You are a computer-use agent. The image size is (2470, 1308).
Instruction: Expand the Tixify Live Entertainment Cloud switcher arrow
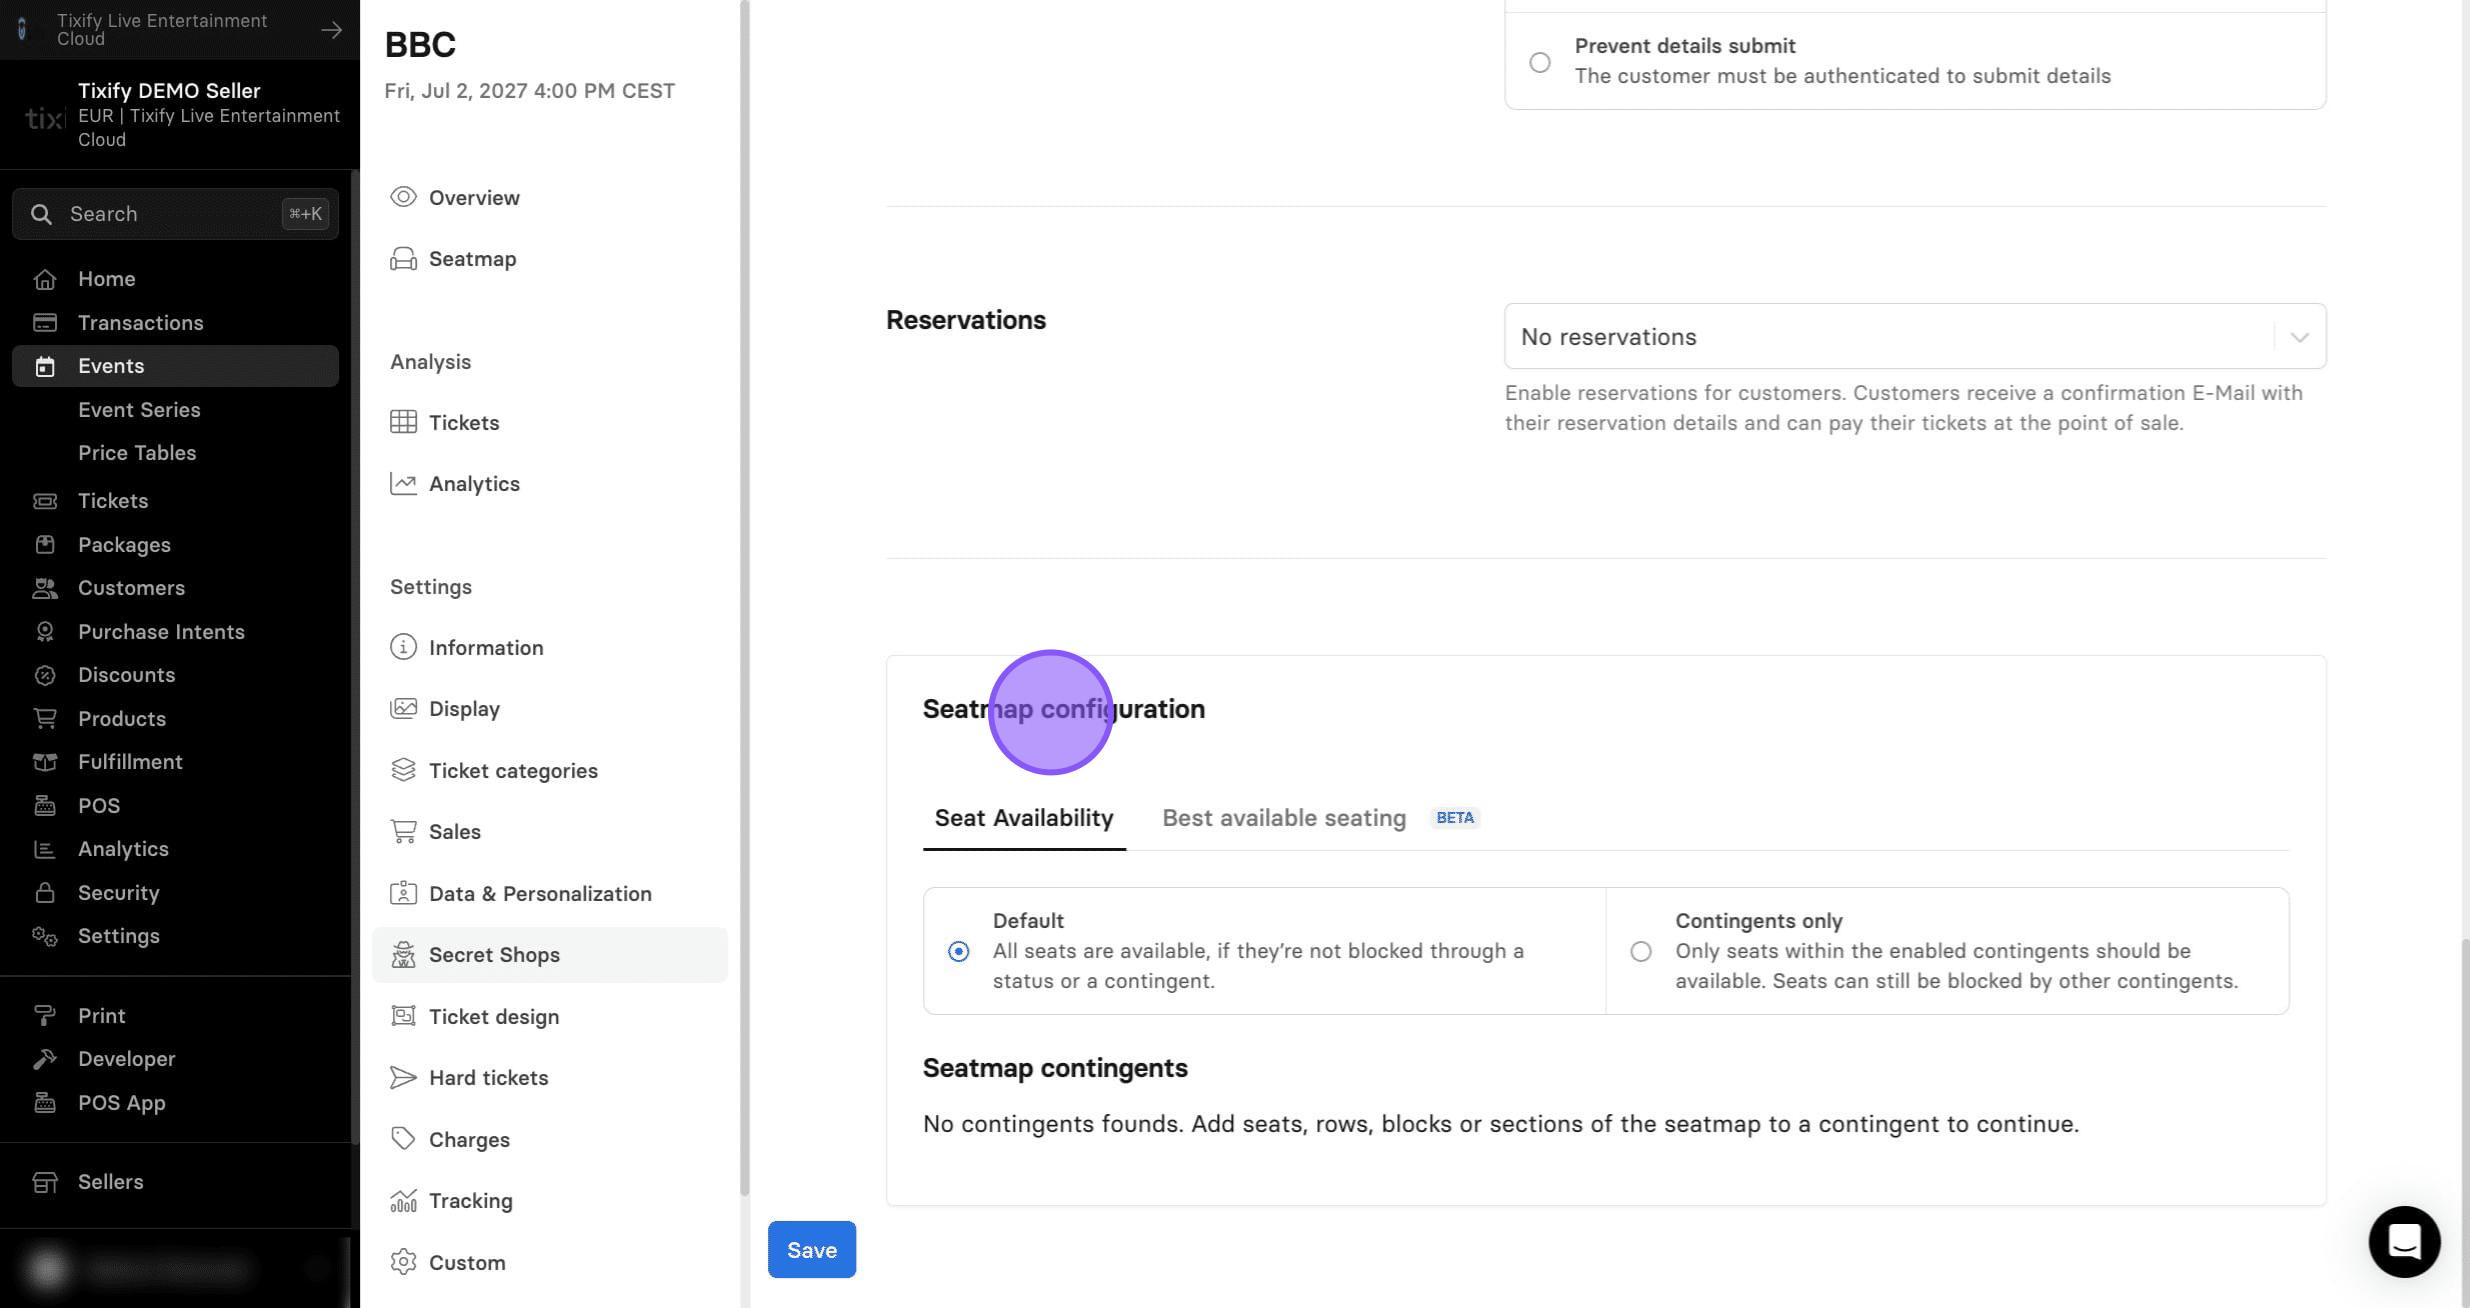(331, 30)
